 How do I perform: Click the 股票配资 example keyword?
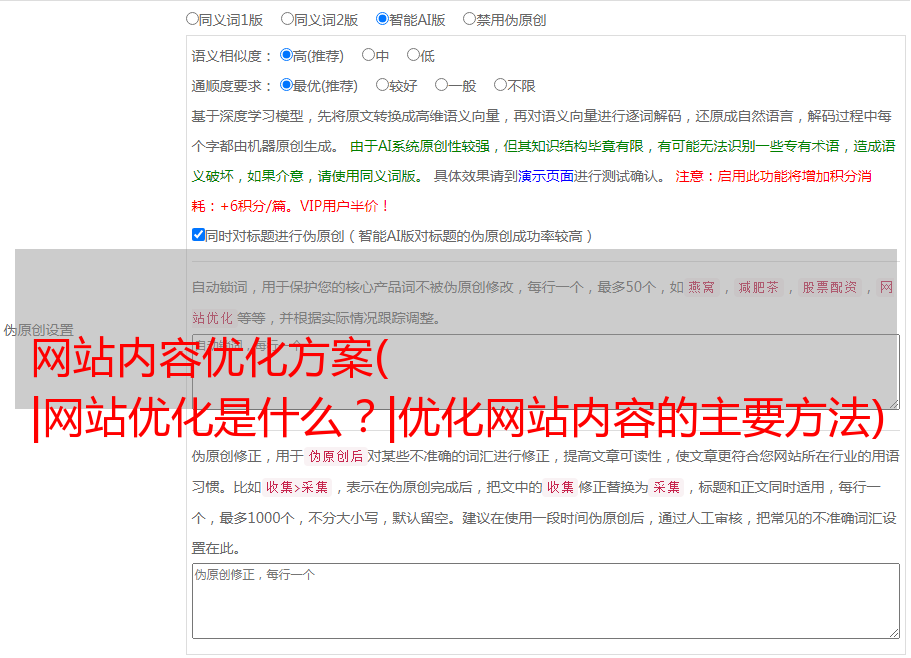pos(829,287)
